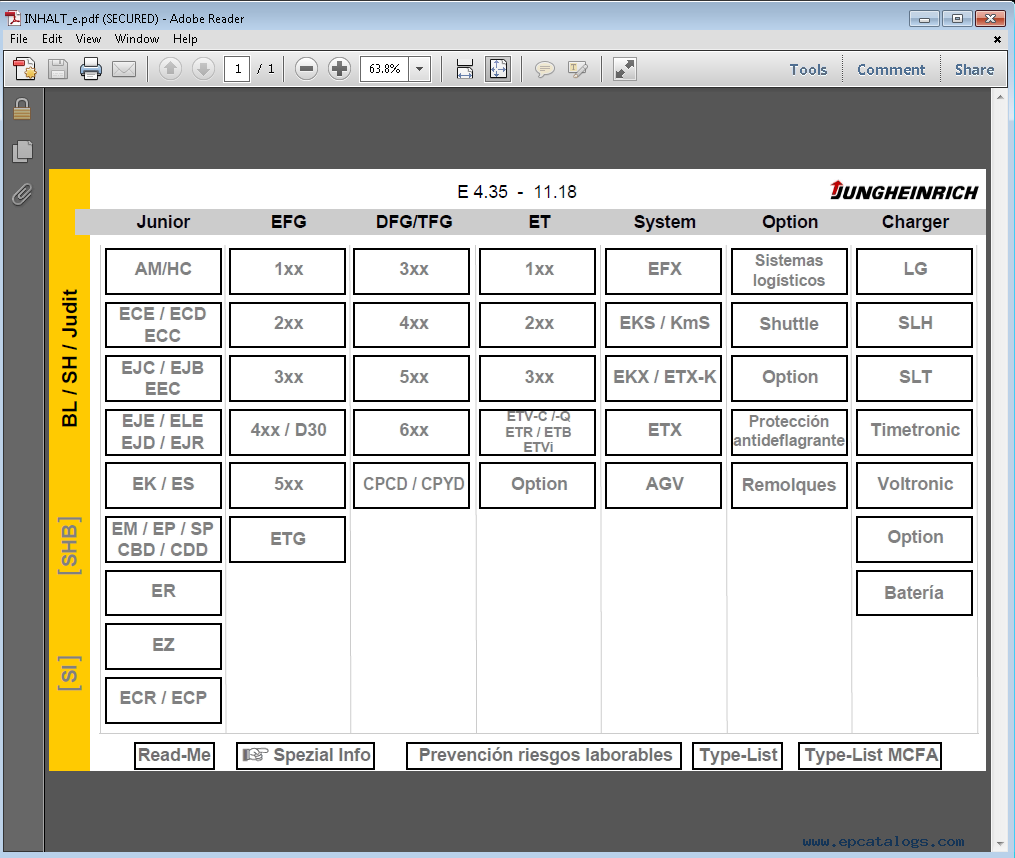Open EJE / ELE EJD / EJR
Screen dimensions: 1015x858
(x=163, y=432)
